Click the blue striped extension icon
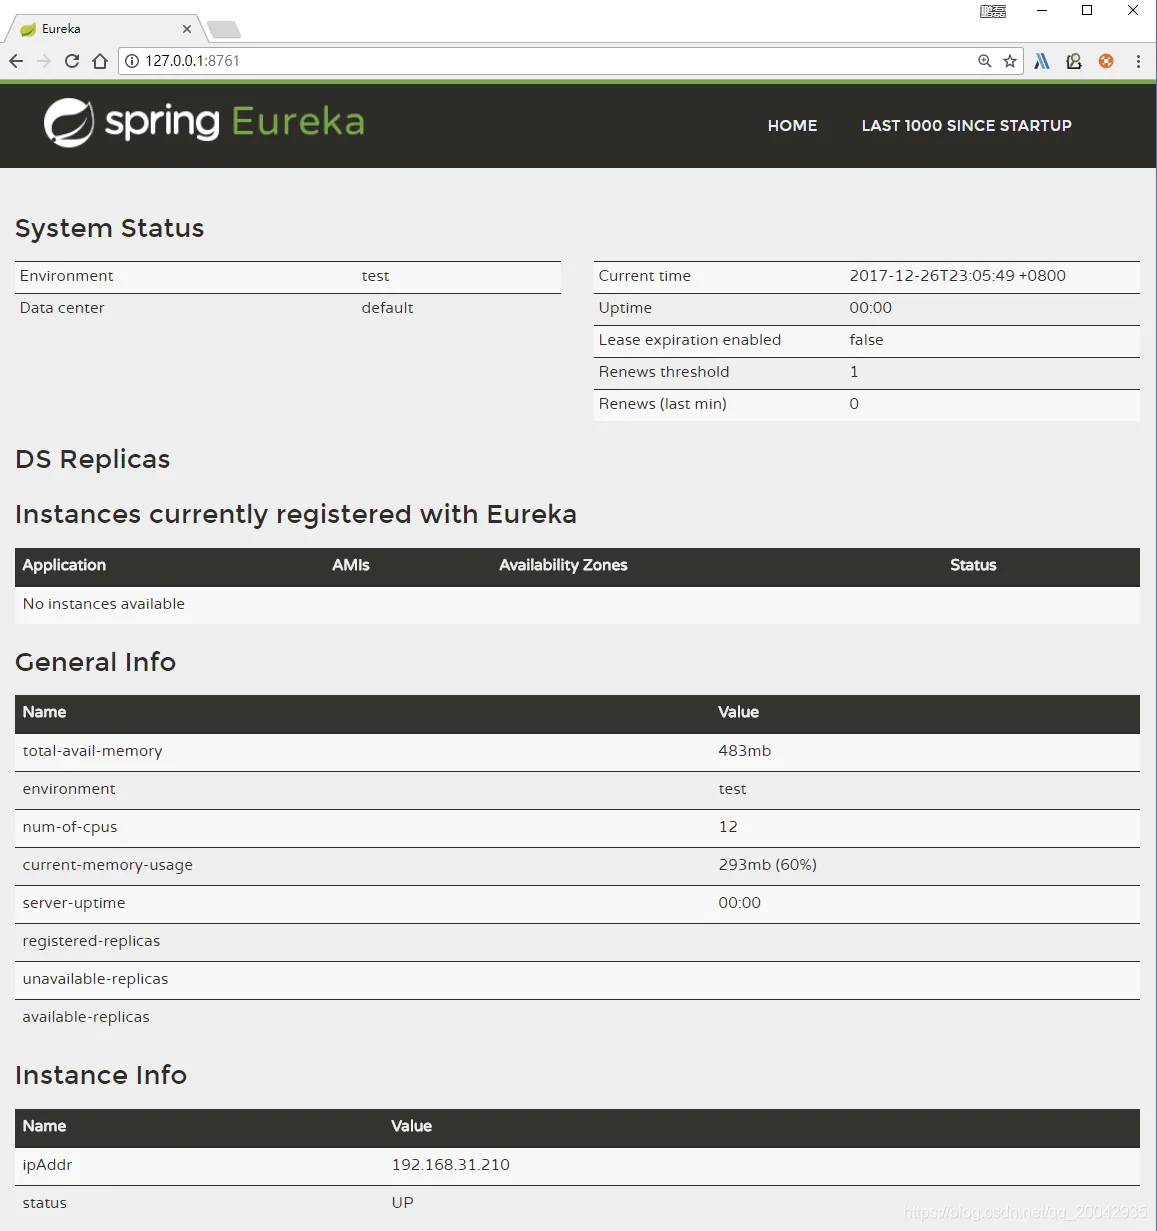1157x1231 pixels. (1042, 61)
